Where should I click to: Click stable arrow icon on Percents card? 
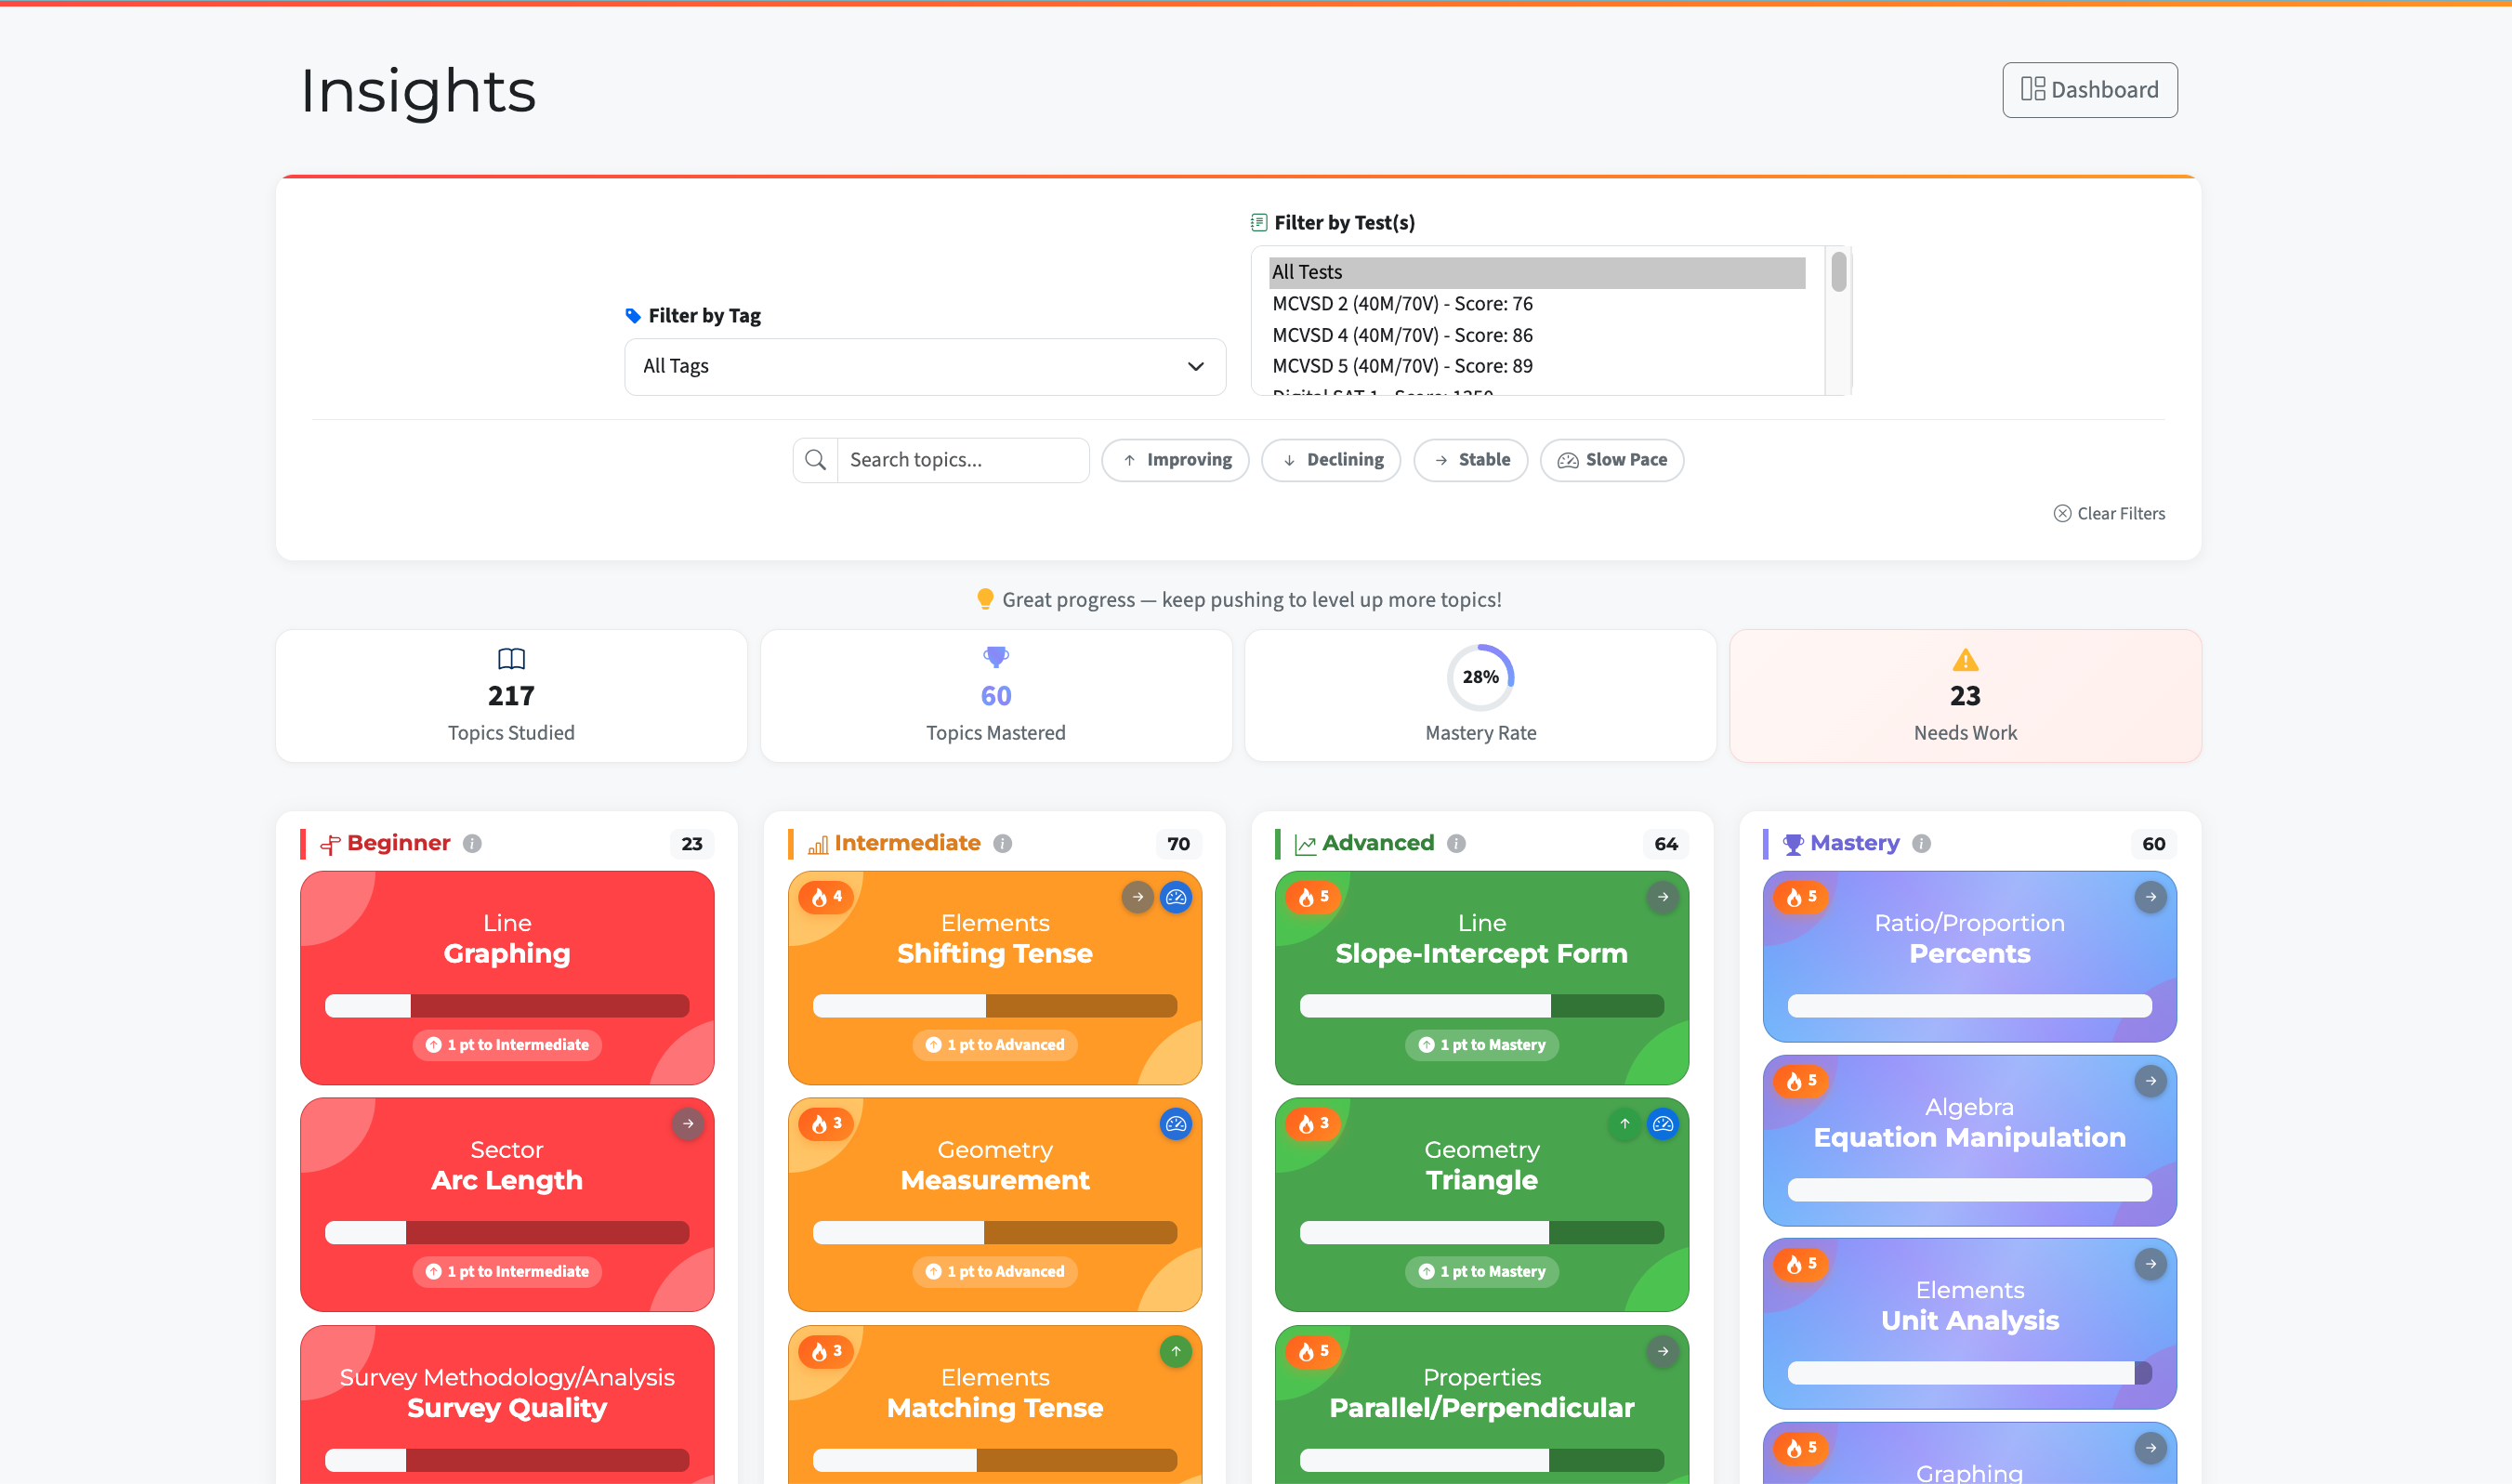(2151, 897)
